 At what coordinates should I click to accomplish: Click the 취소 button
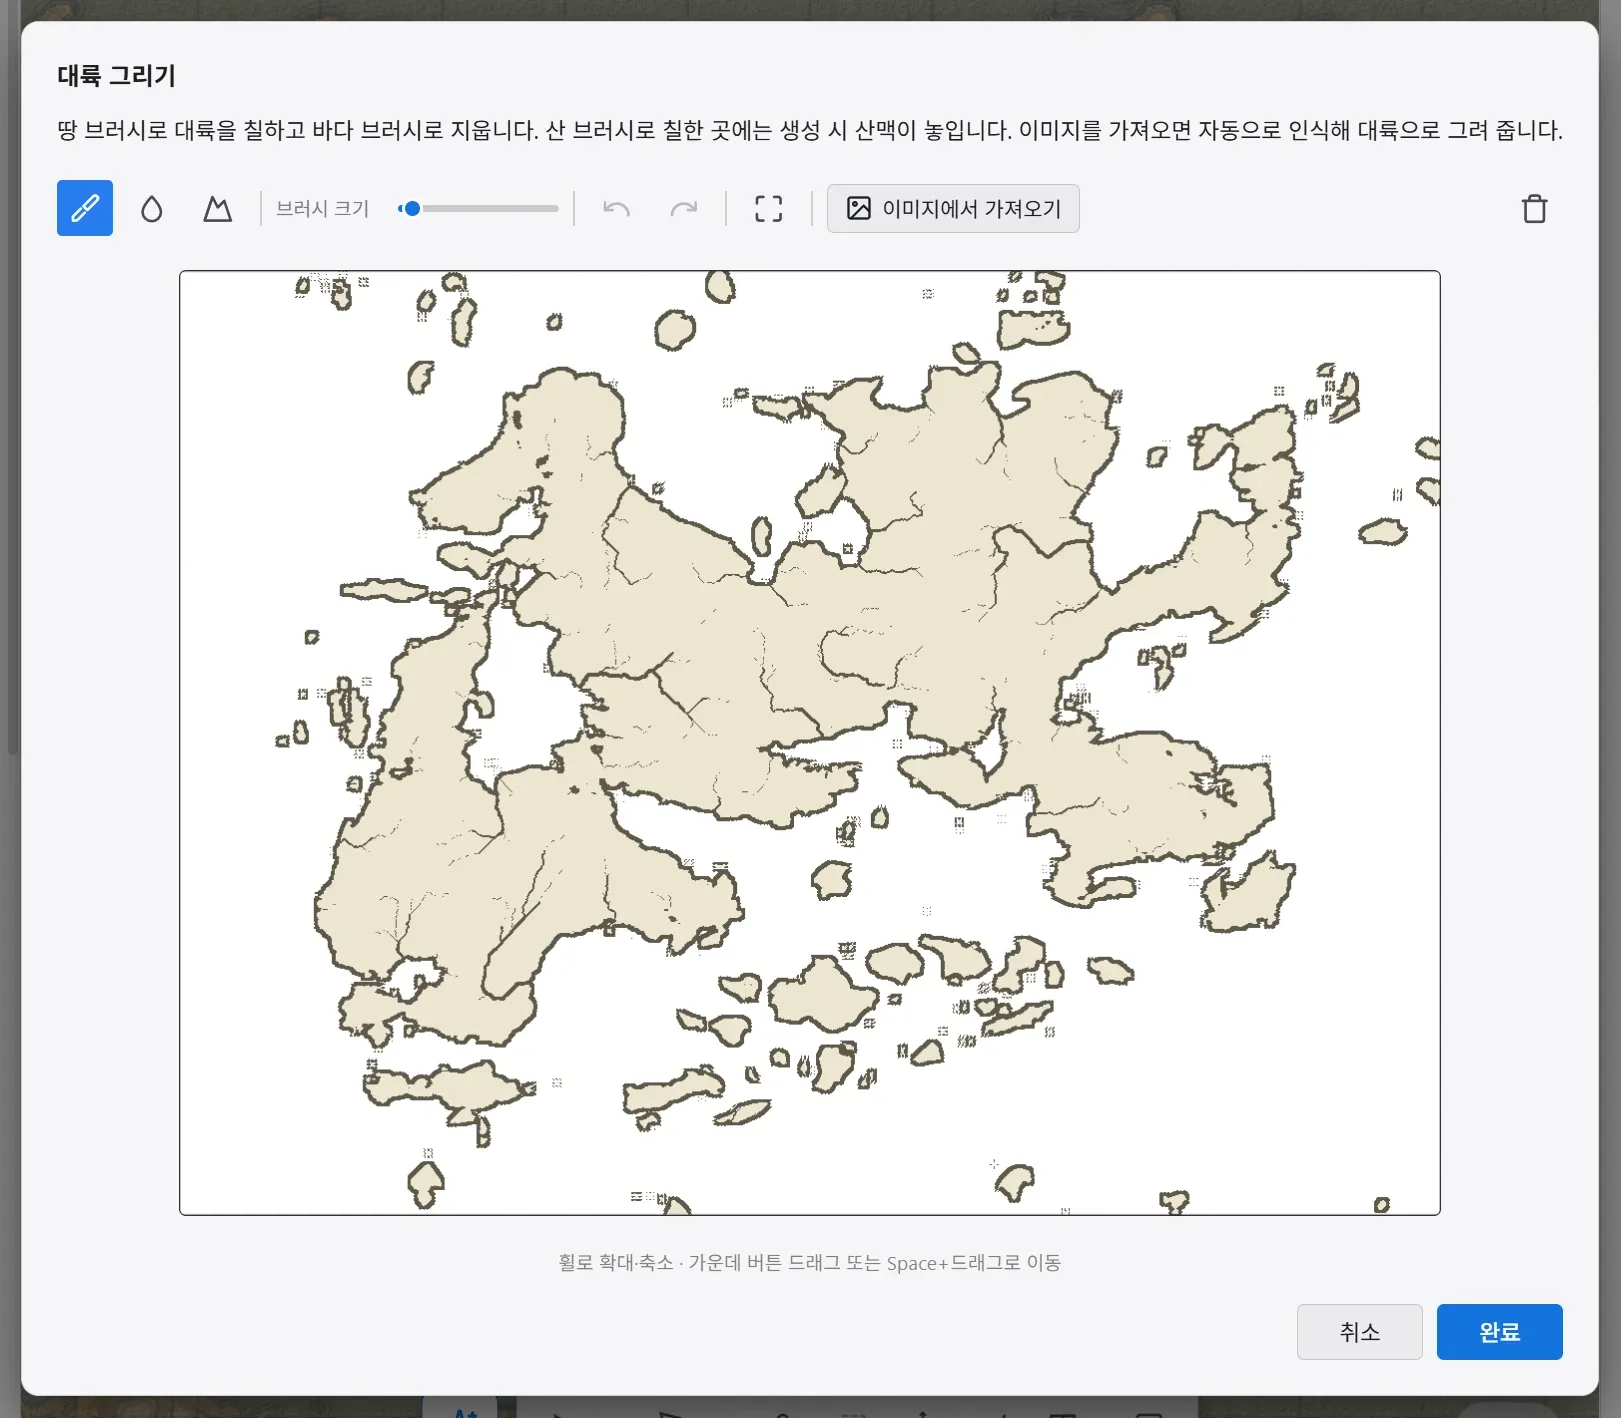[1359, 1331]
